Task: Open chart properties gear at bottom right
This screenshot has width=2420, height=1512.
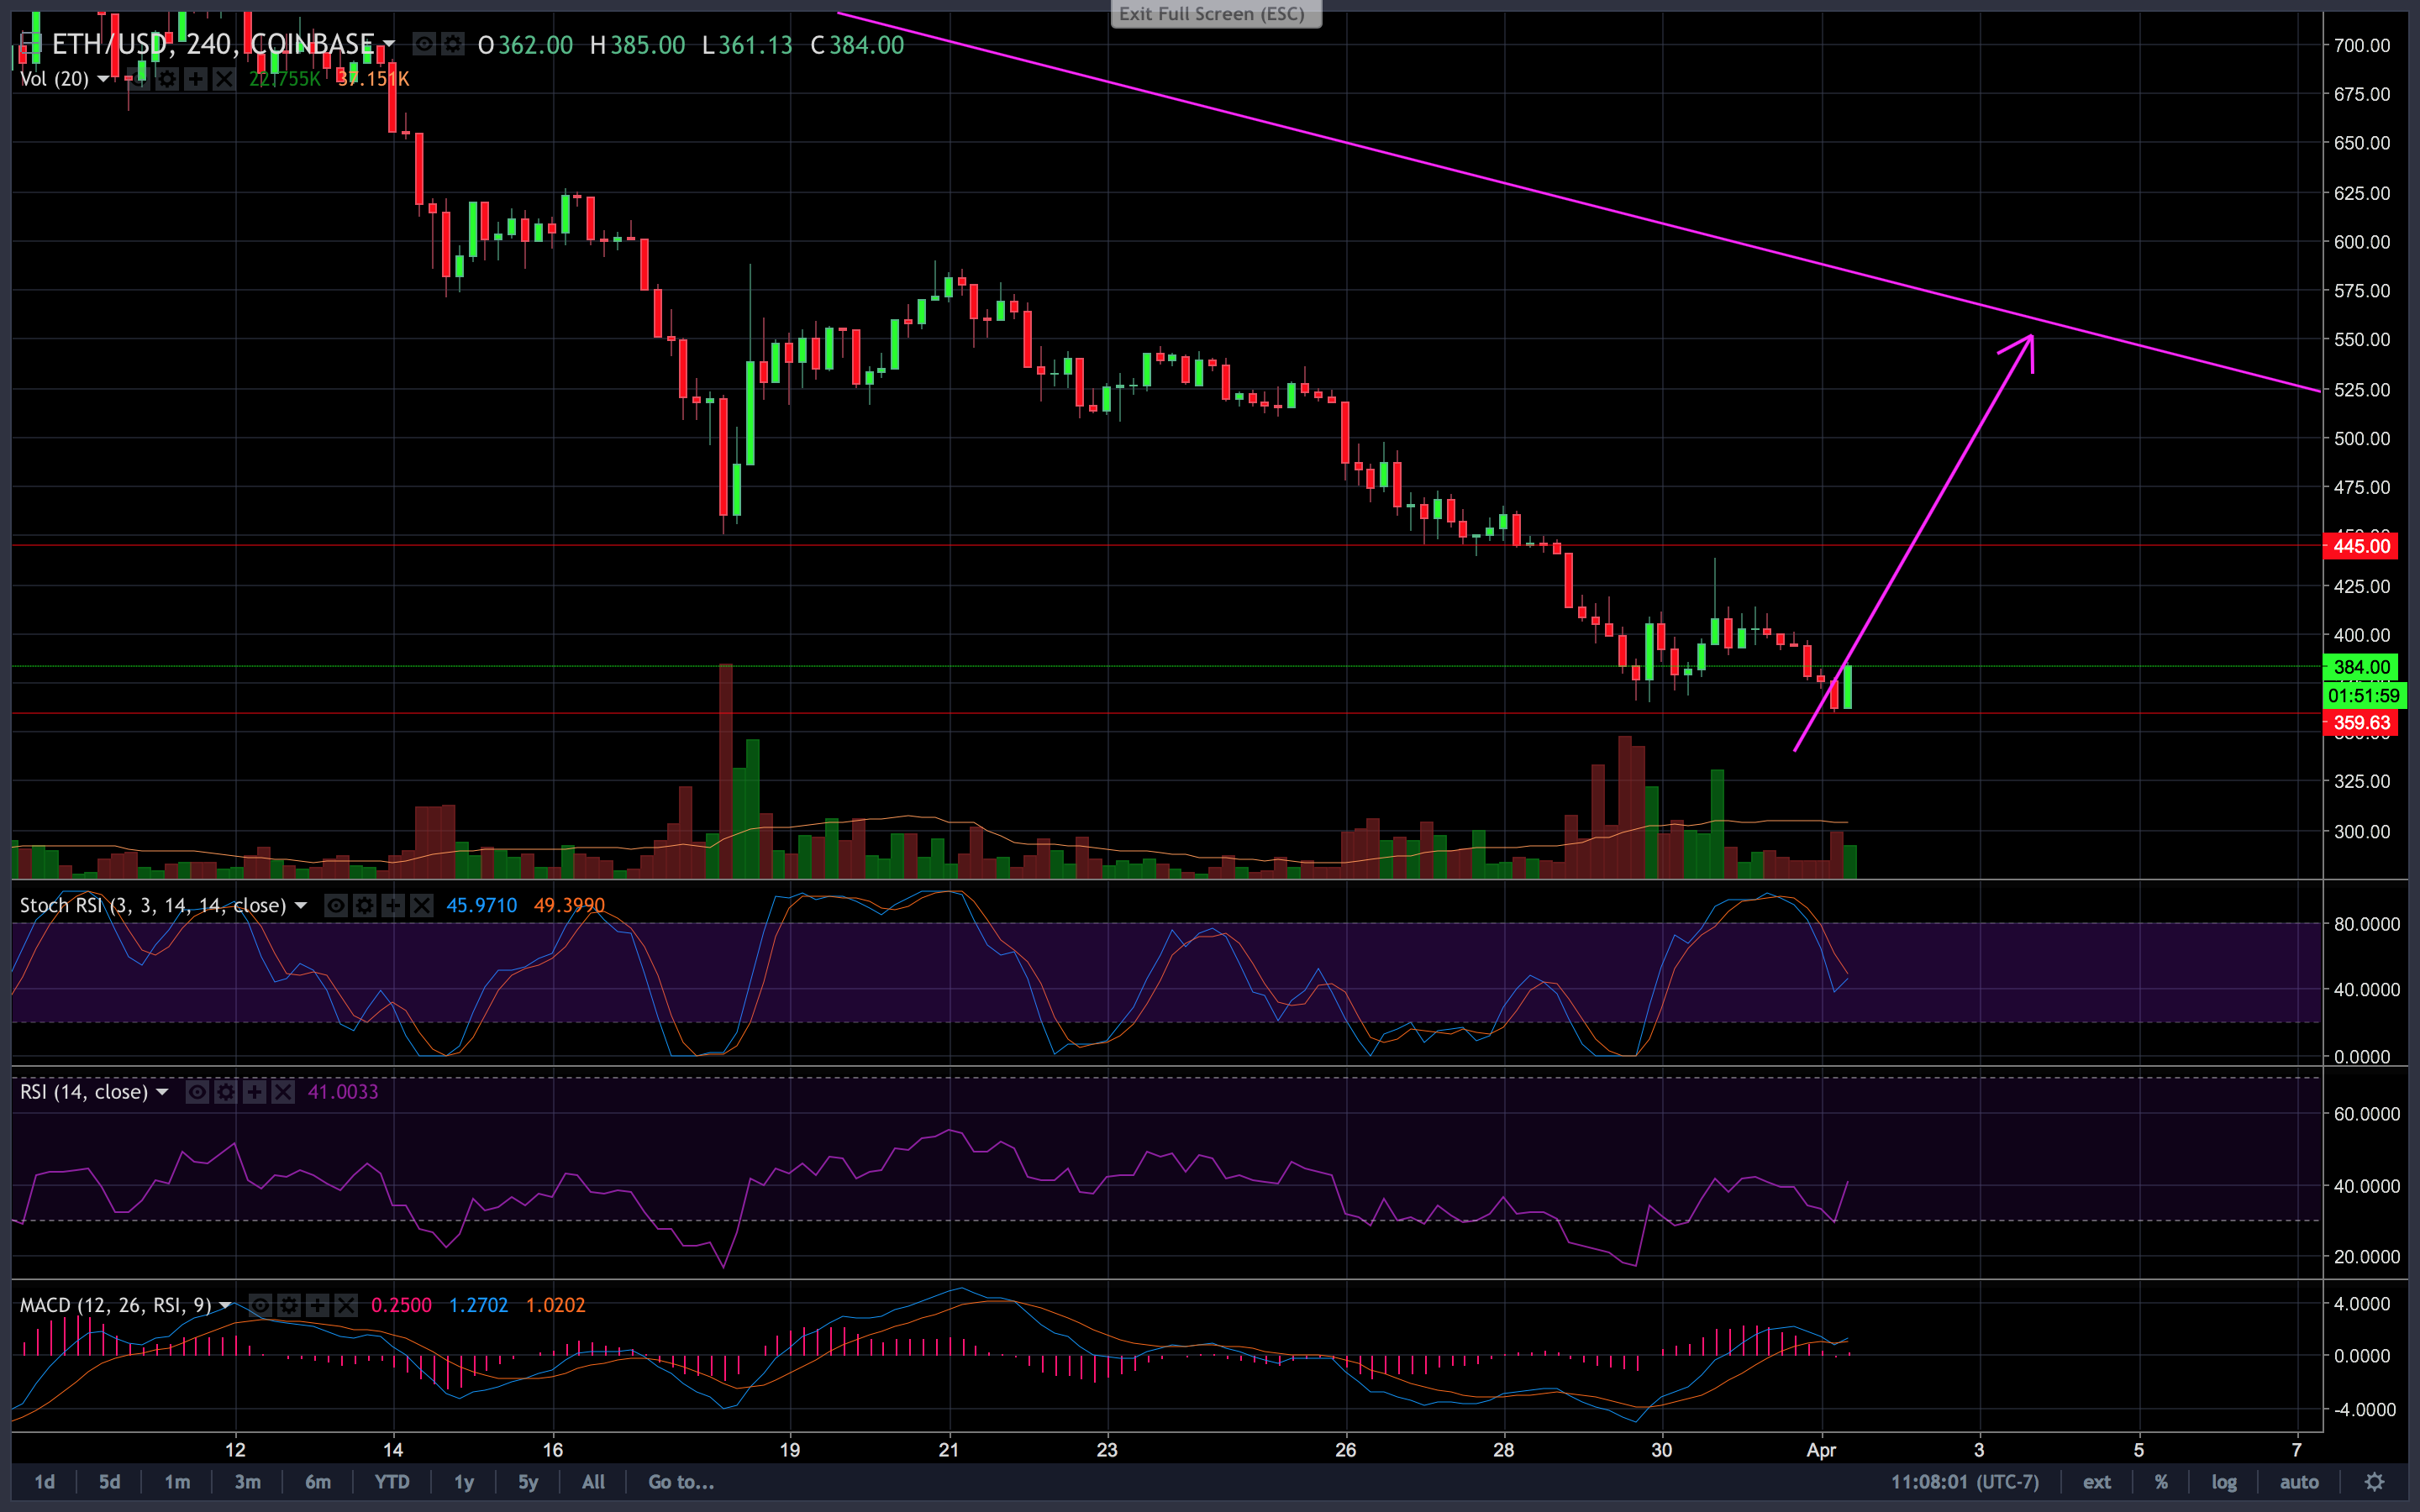Action: pos(2375,1482)
